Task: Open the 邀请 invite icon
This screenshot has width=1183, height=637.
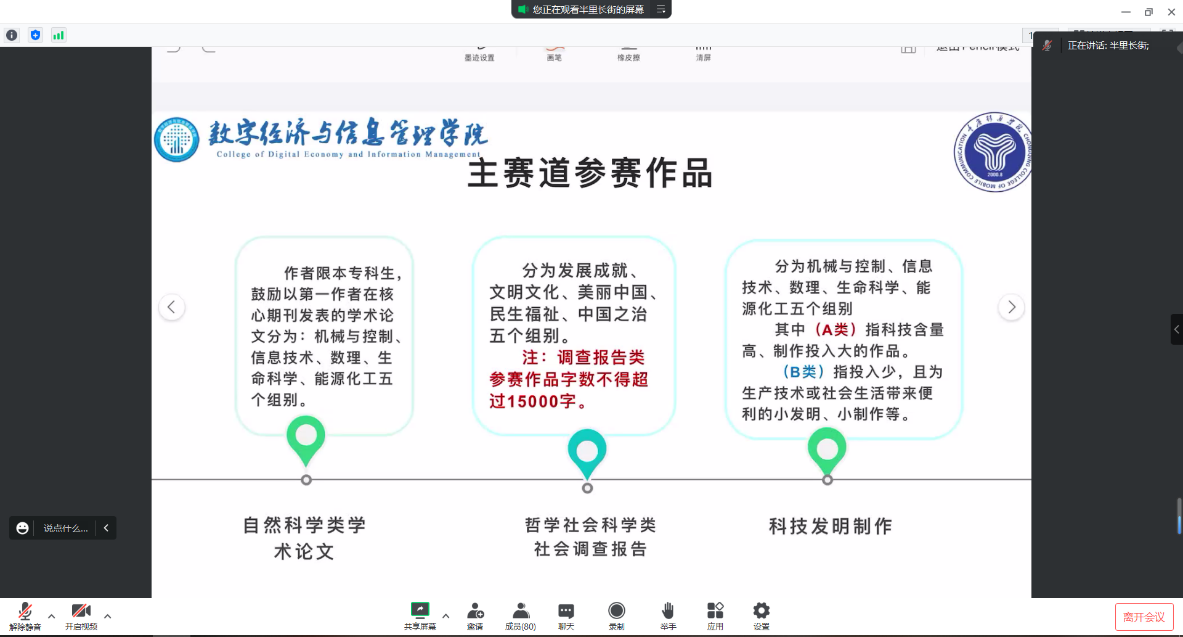Action: [x=475, y=615]
